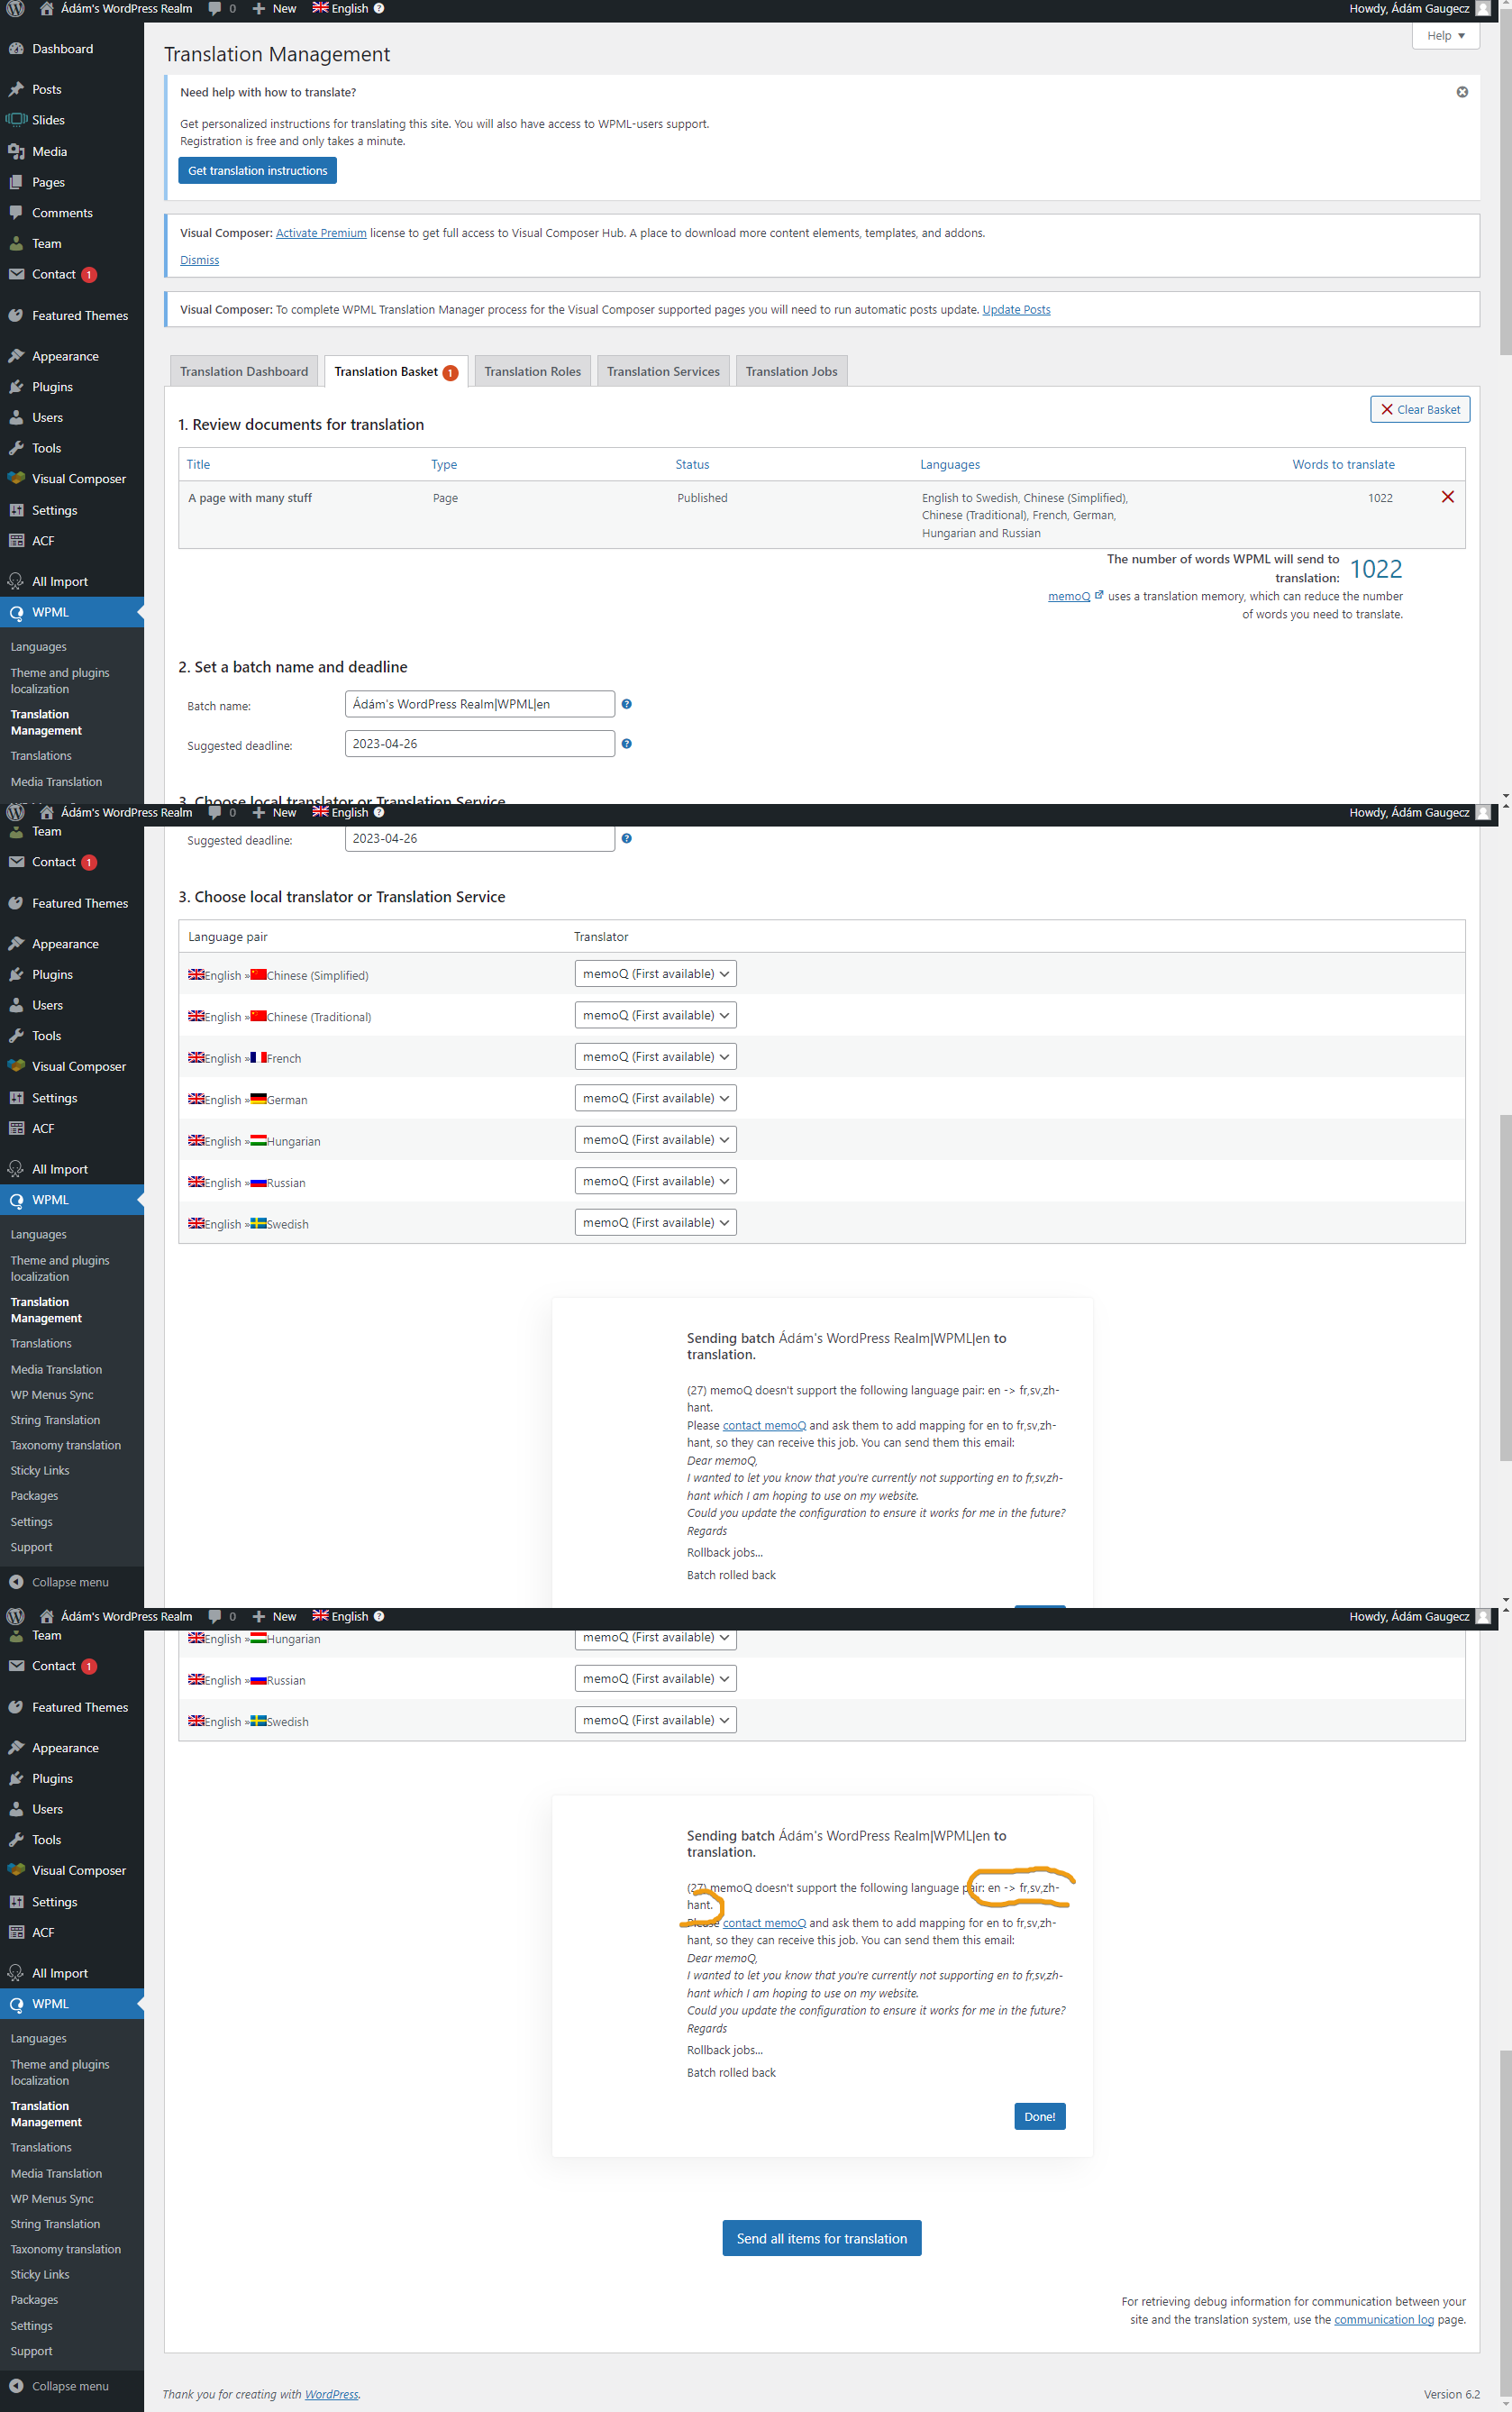Open the Translation Services tab
Viewport: 1512px width, 2412px height.
[663, 371]
